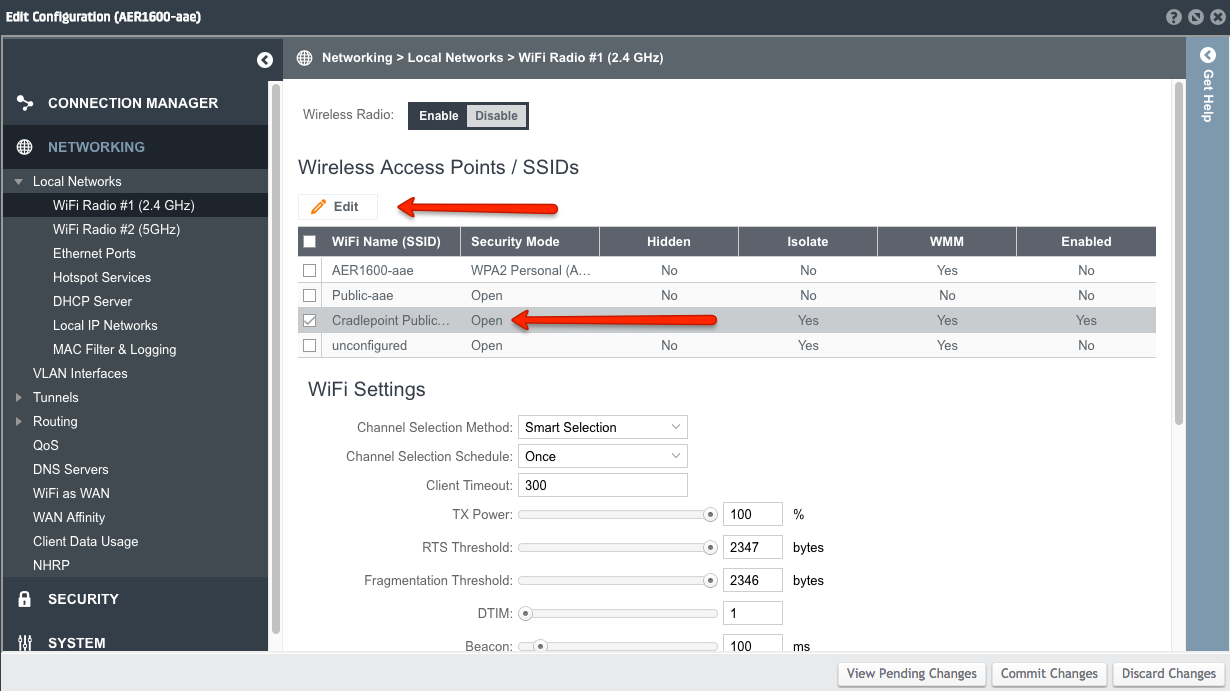Click the Security lock icon
The image size is (1230, 691).
[x=25, y=599]
